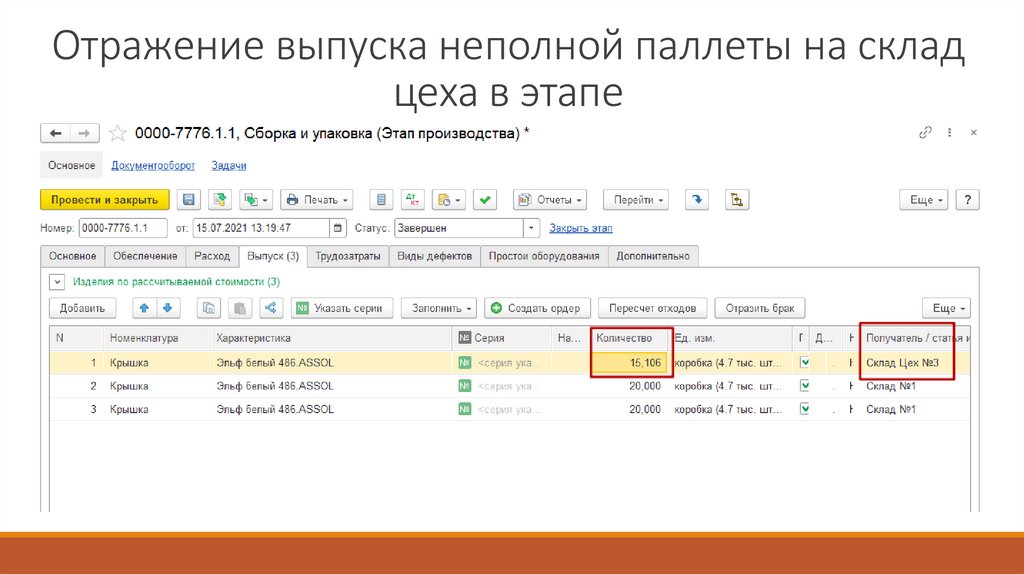Switch to the Простои оборудования tab

coord(544,256)
